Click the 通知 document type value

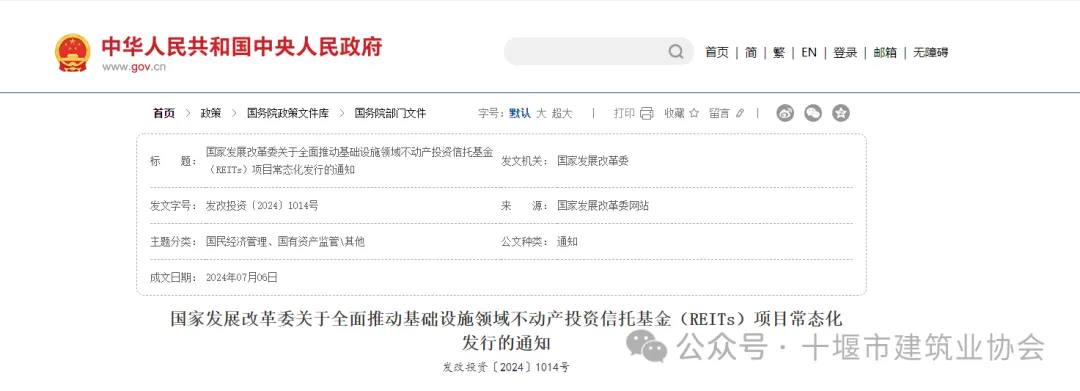point(567,242)
